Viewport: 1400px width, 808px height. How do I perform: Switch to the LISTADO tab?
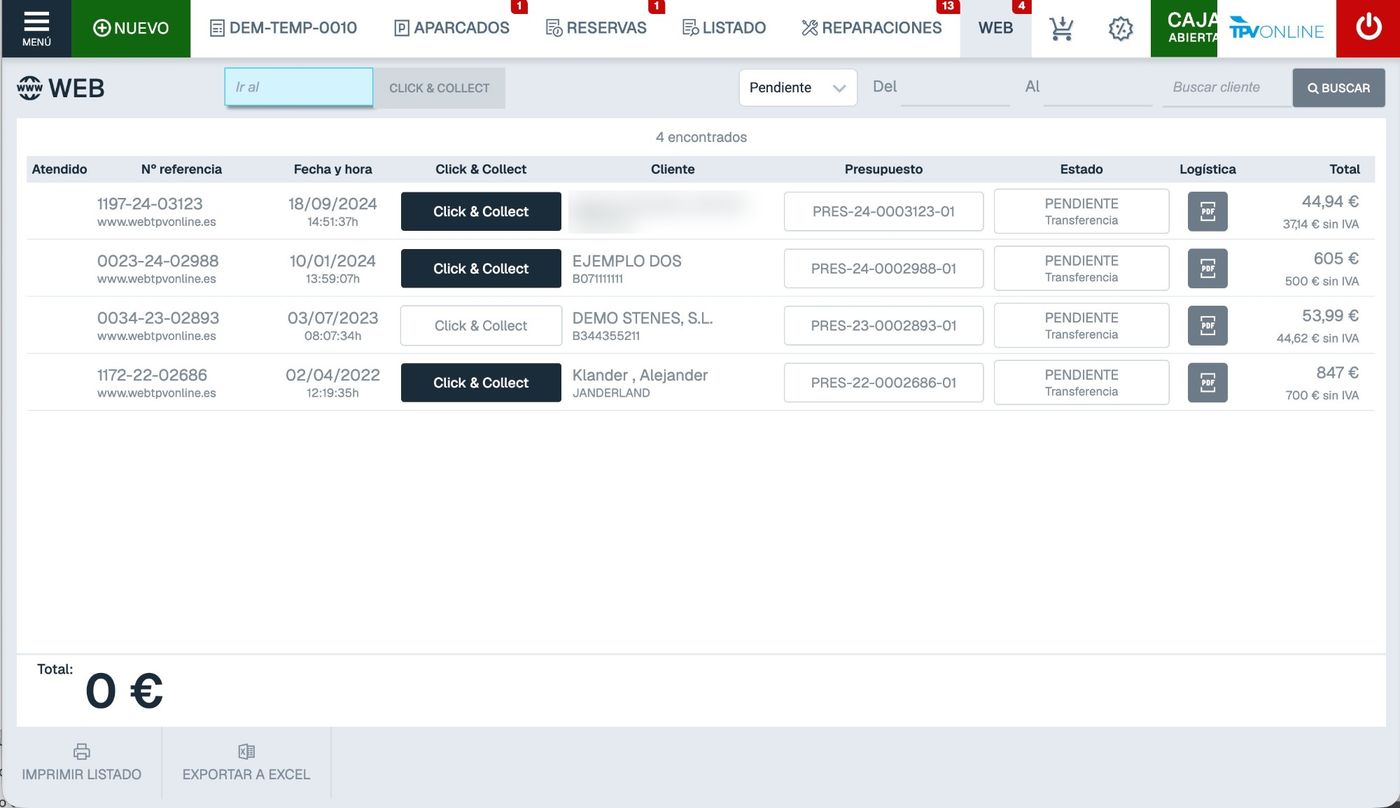[724, 28]
